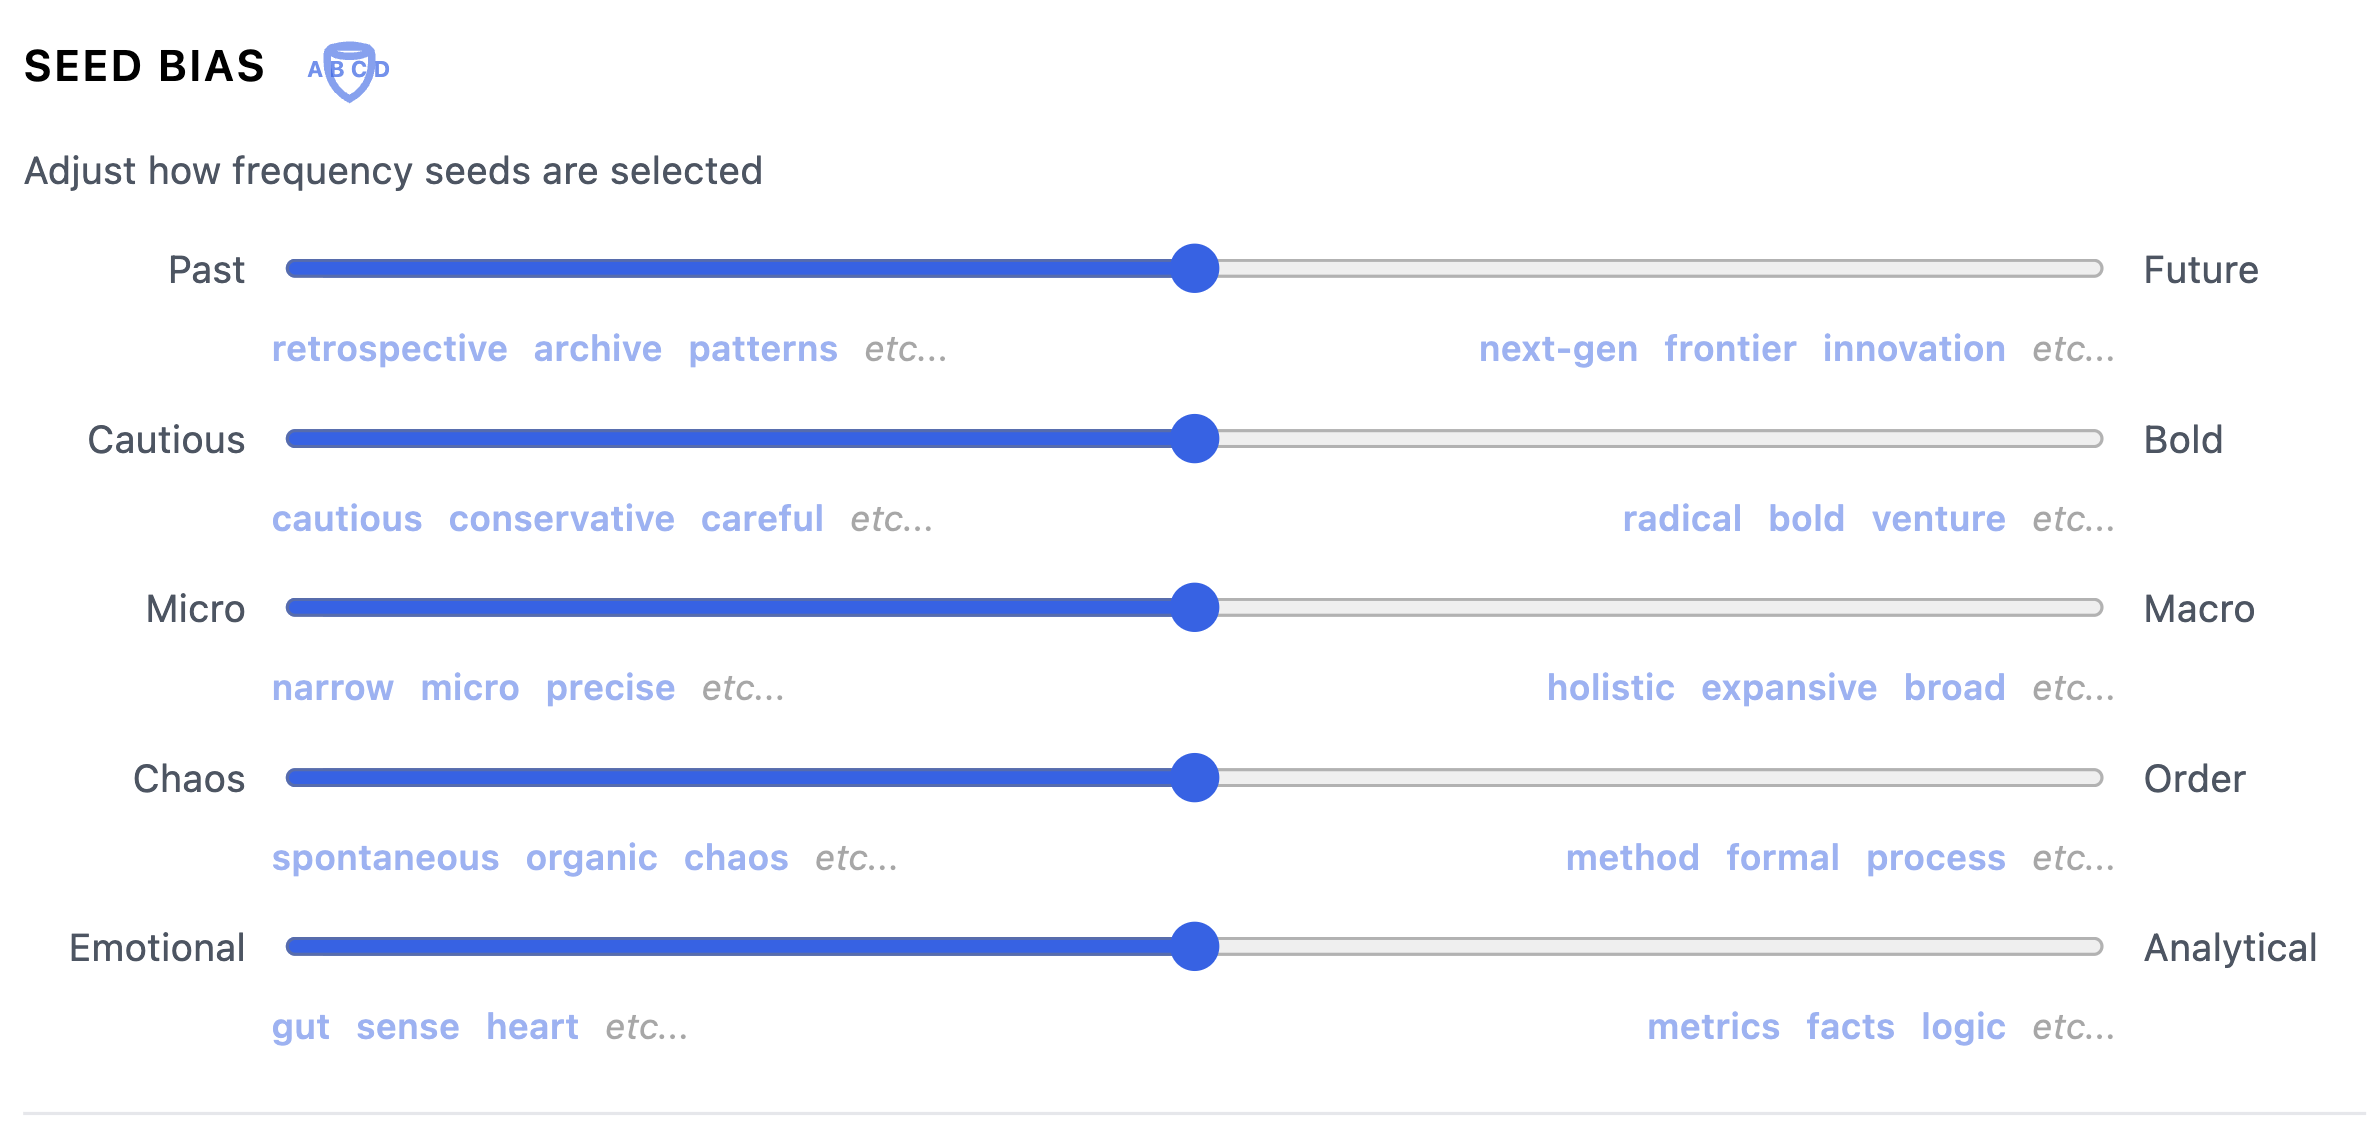Viewport: 2380px width, 1122px height.
Task: Select the spontaneous seed word
Action: click(x=386, y=857)
